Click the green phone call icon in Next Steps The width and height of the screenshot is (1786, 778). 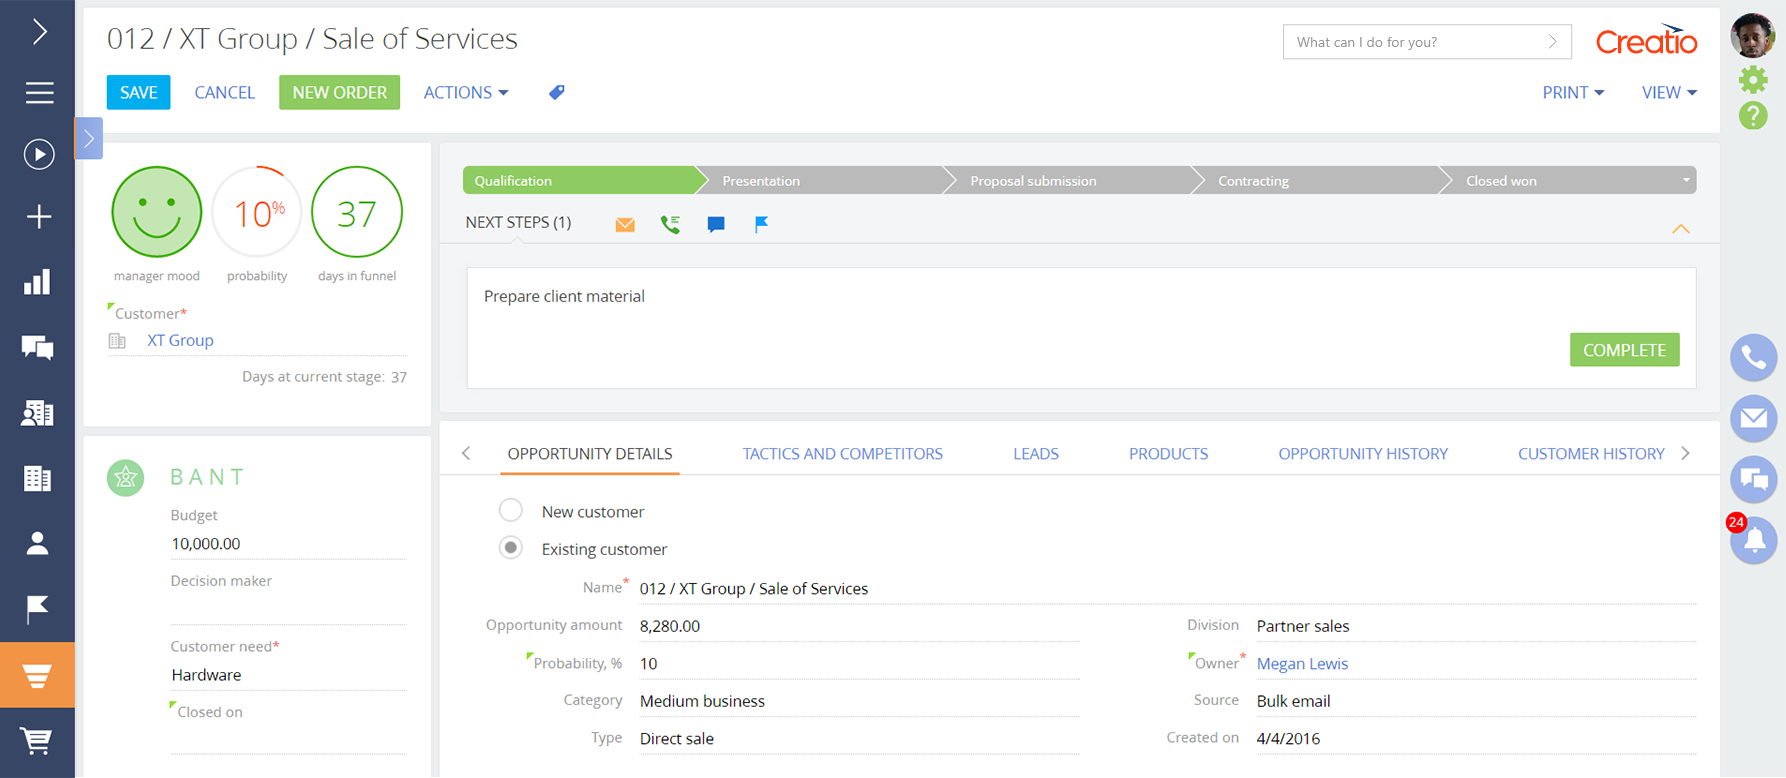point(670,224)
